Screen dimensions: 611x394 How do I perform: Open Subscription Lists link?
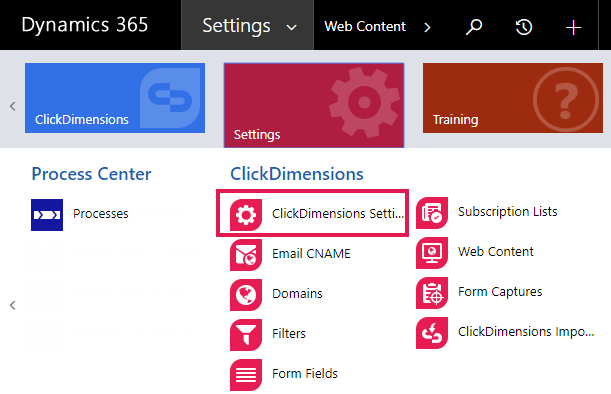pyautogui.click(x=507, y=212)
